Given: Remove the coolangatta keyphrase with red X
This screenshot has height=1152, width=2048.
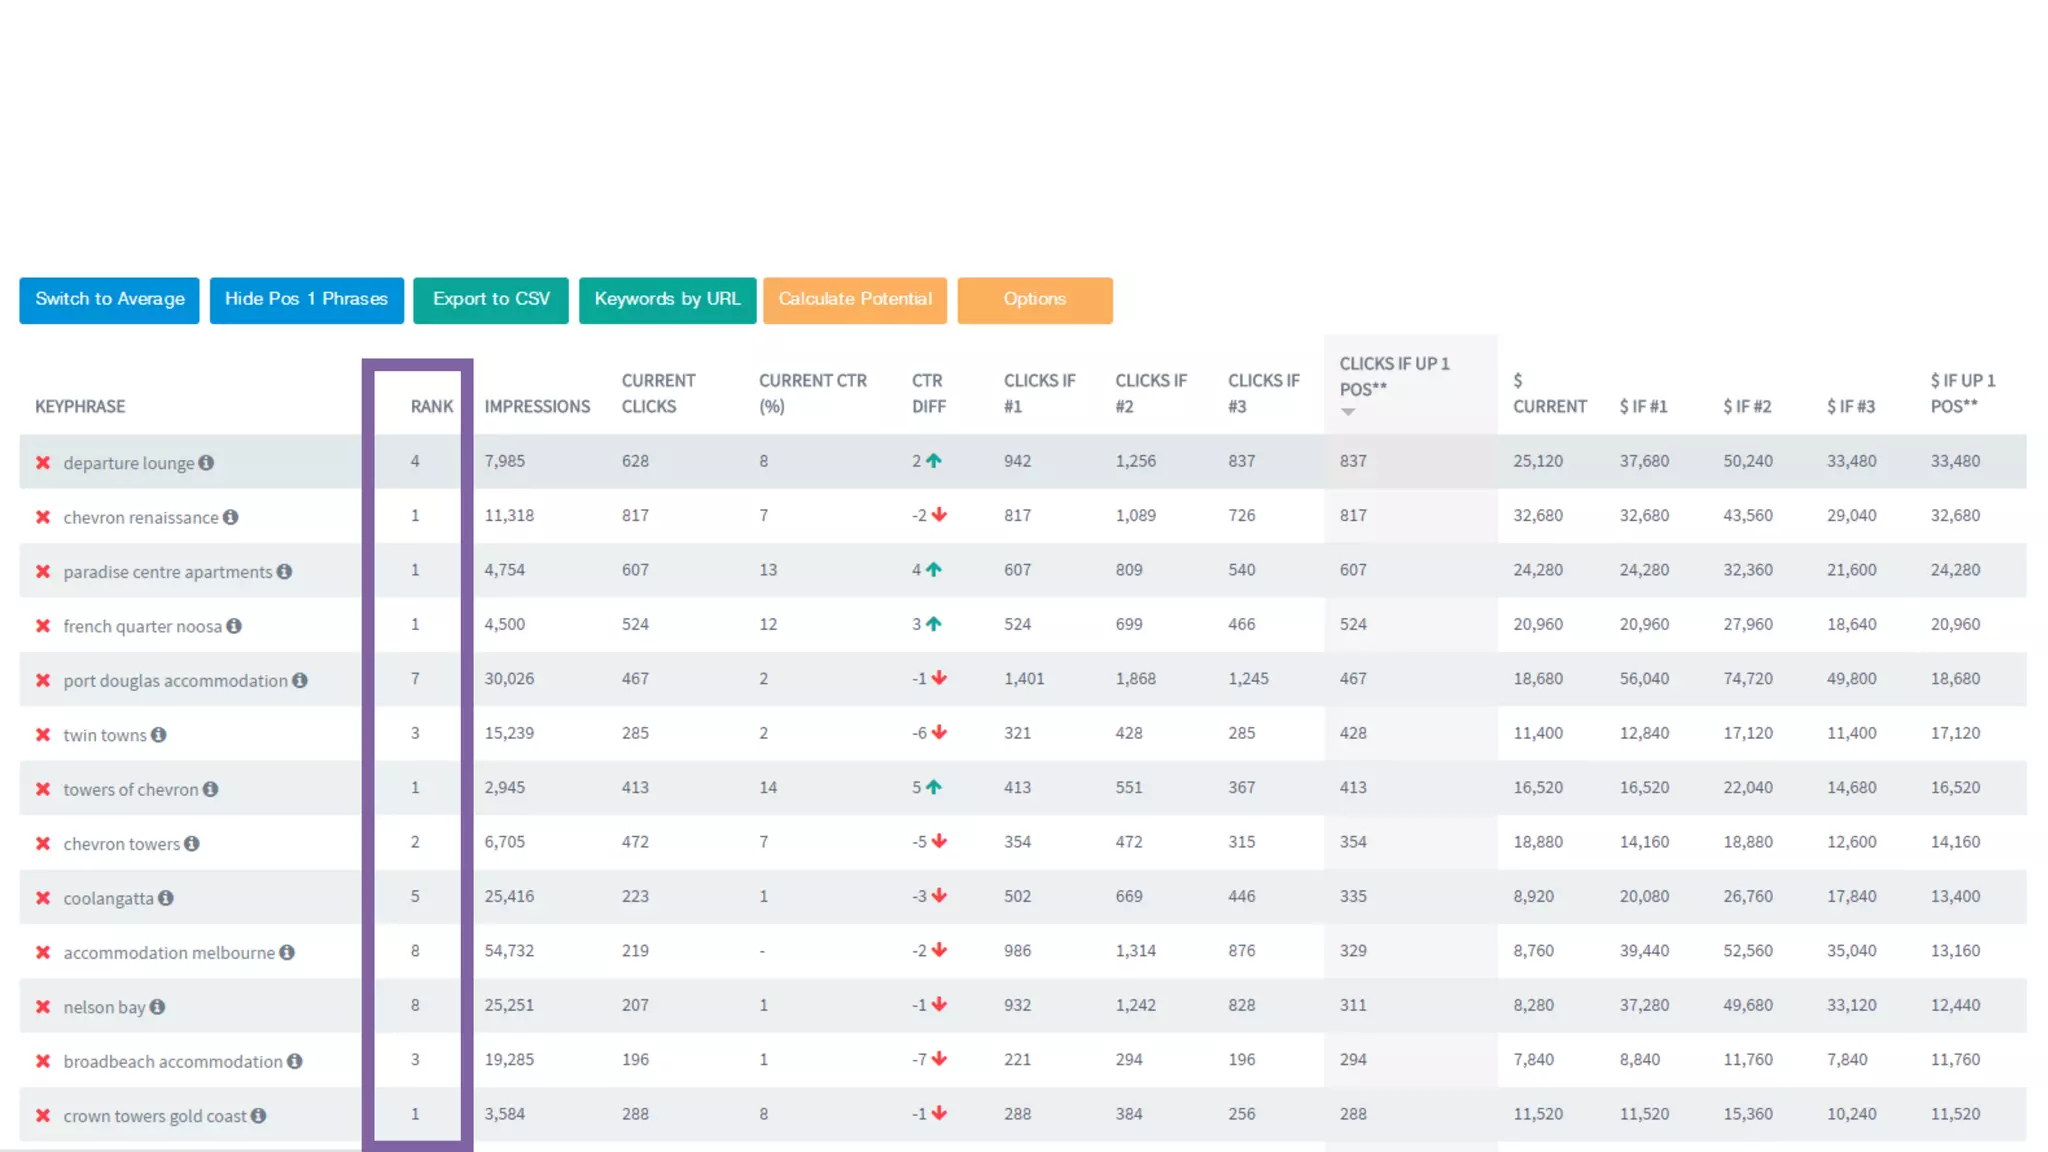Looking at the screenshot, I should [43, 898].
